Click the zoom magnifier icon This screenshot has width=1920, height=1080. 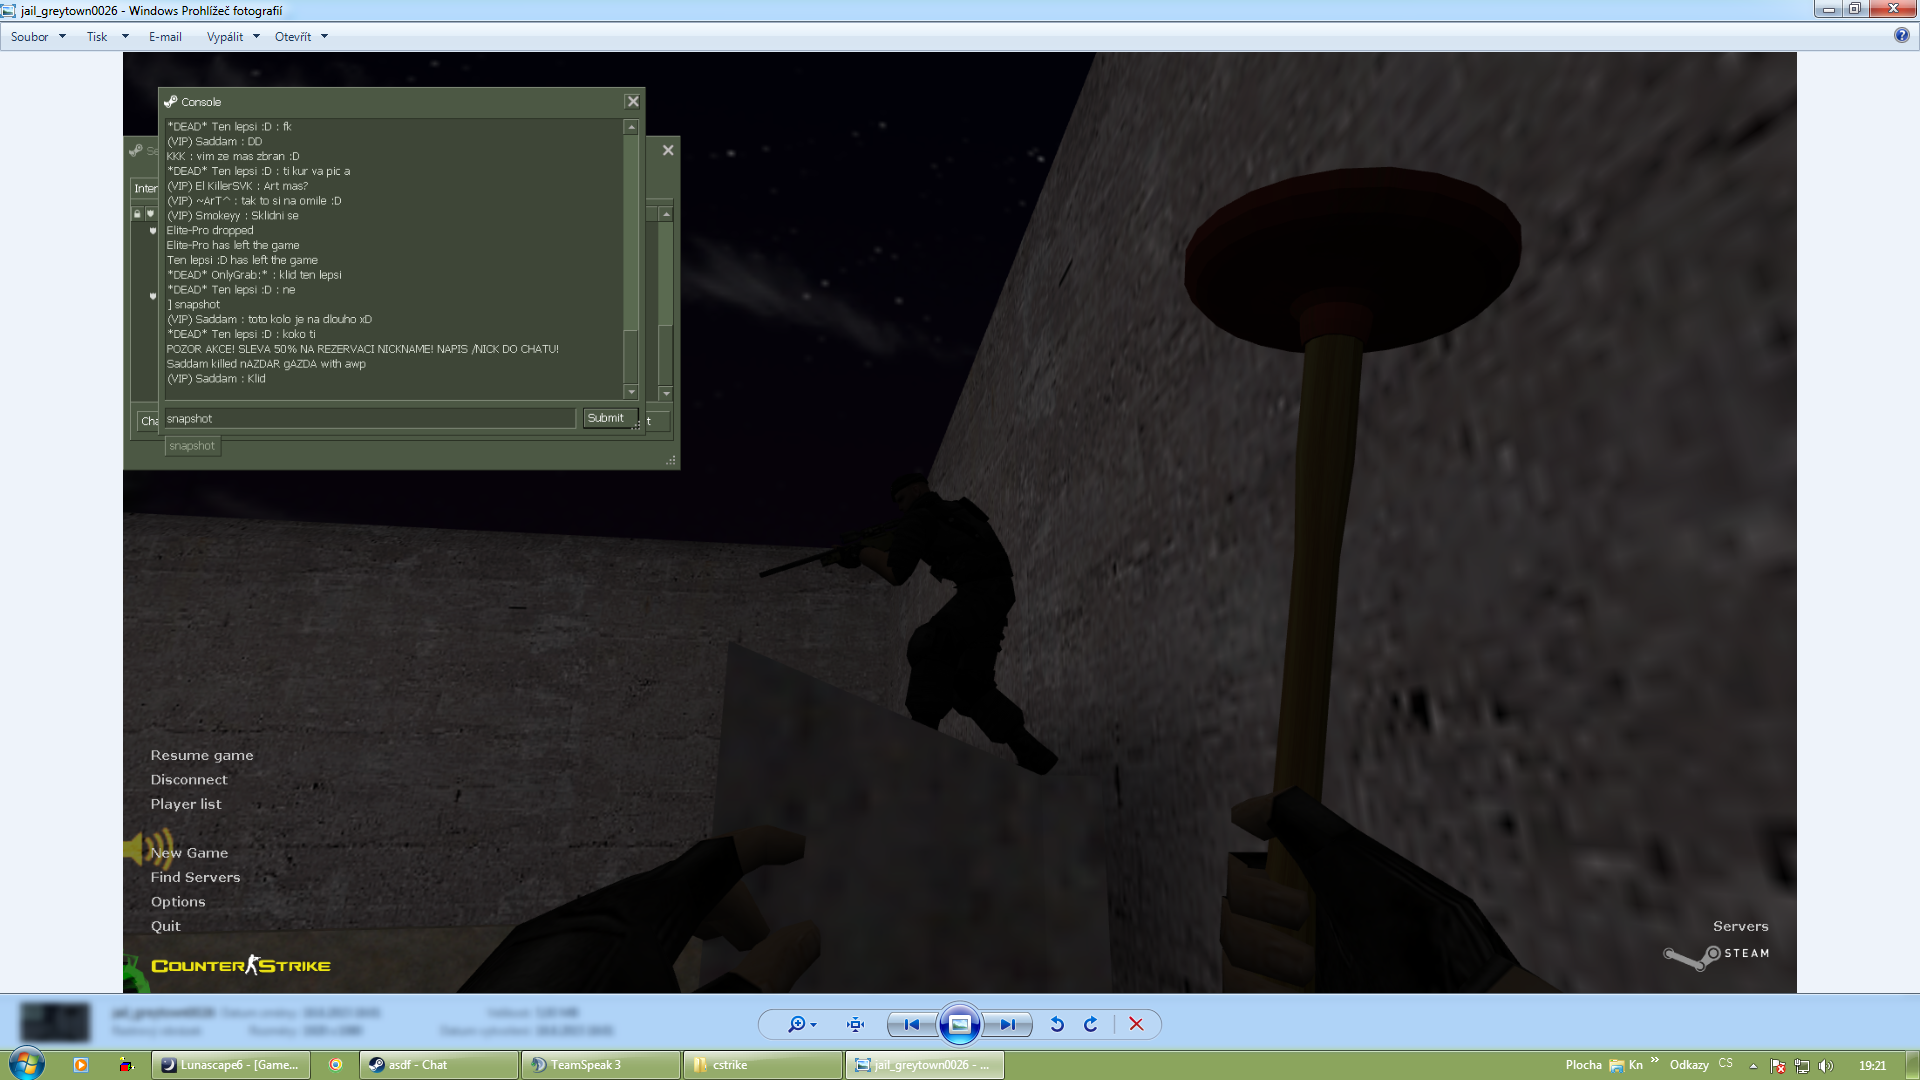click(x=796, y=1024)
